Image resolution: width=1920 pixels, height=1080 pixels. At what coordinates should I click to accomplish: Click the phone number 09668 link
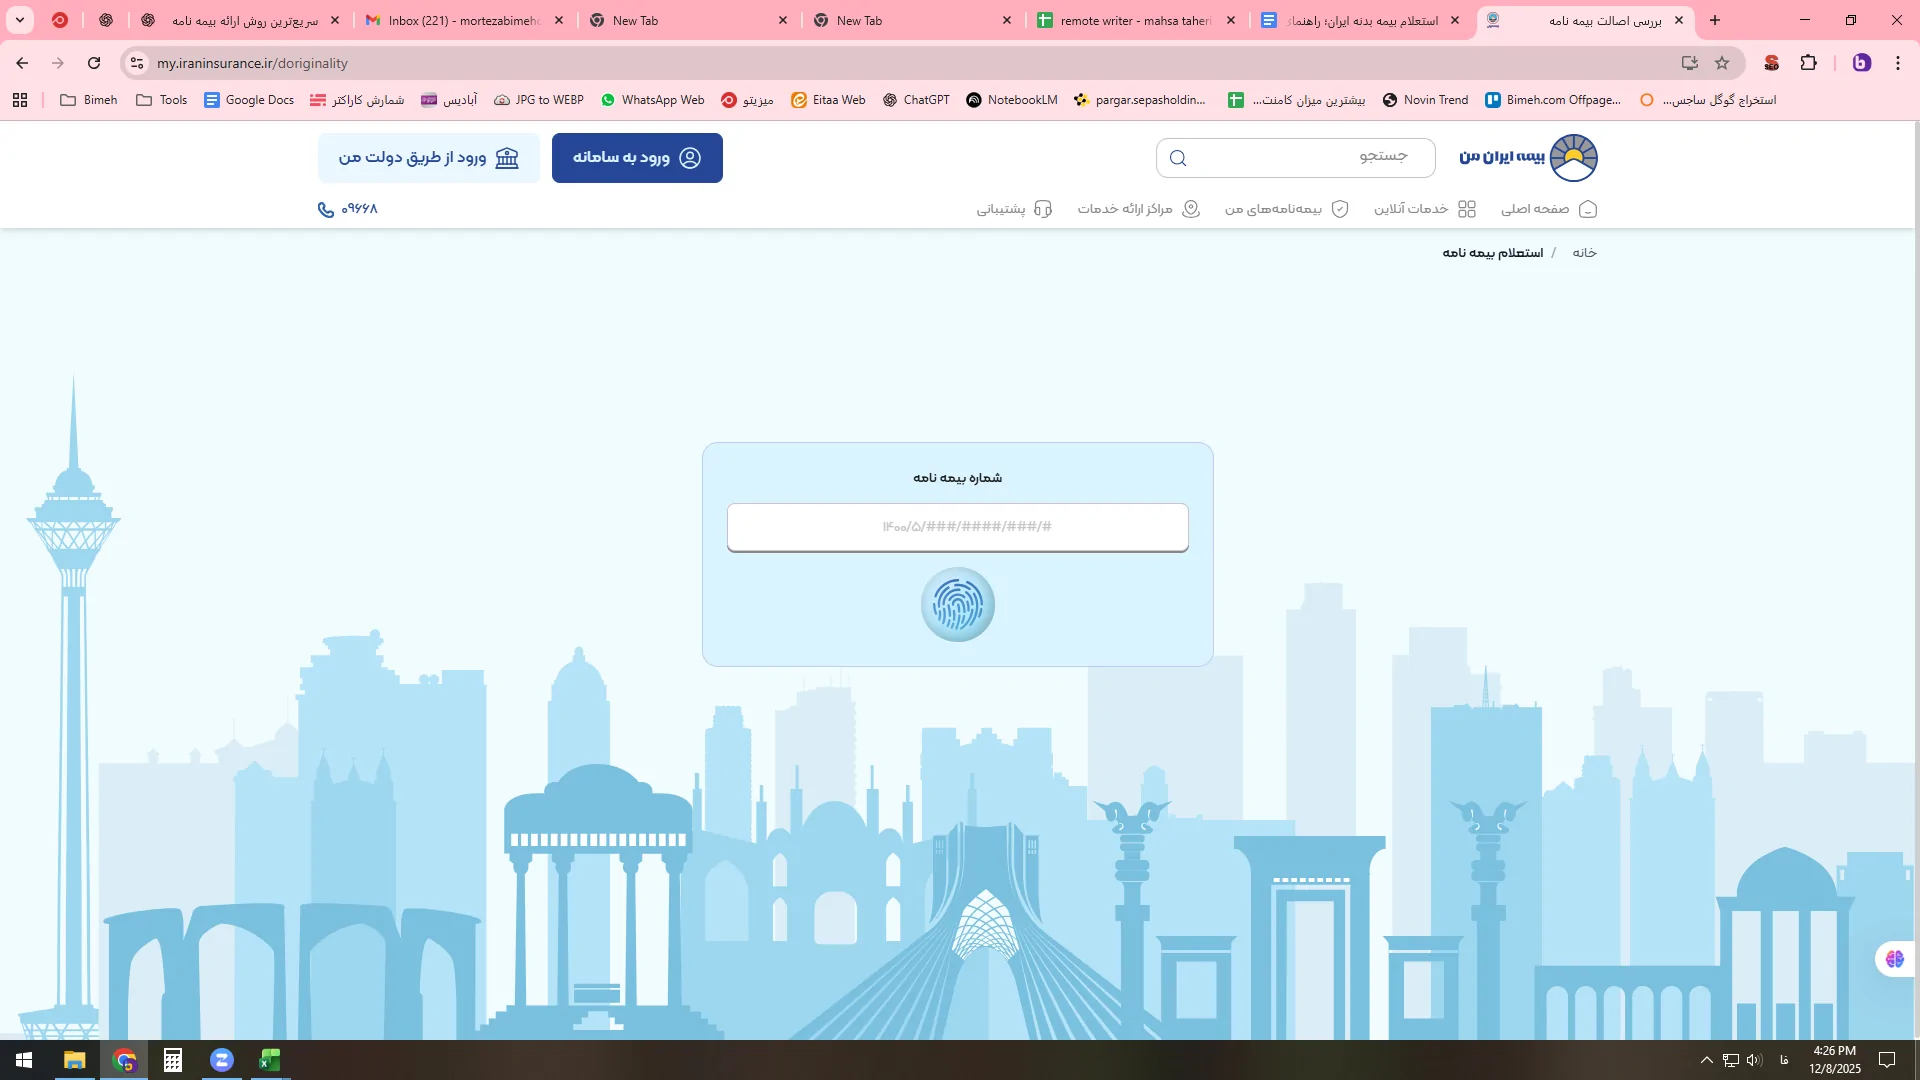click(x=347, y=209)
